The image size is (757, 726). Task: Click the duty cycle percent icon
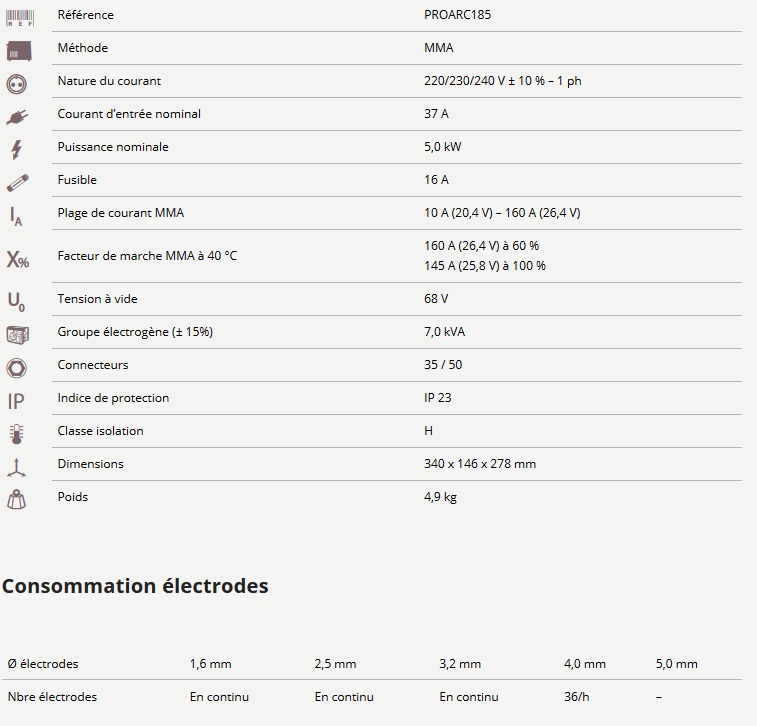18,259
